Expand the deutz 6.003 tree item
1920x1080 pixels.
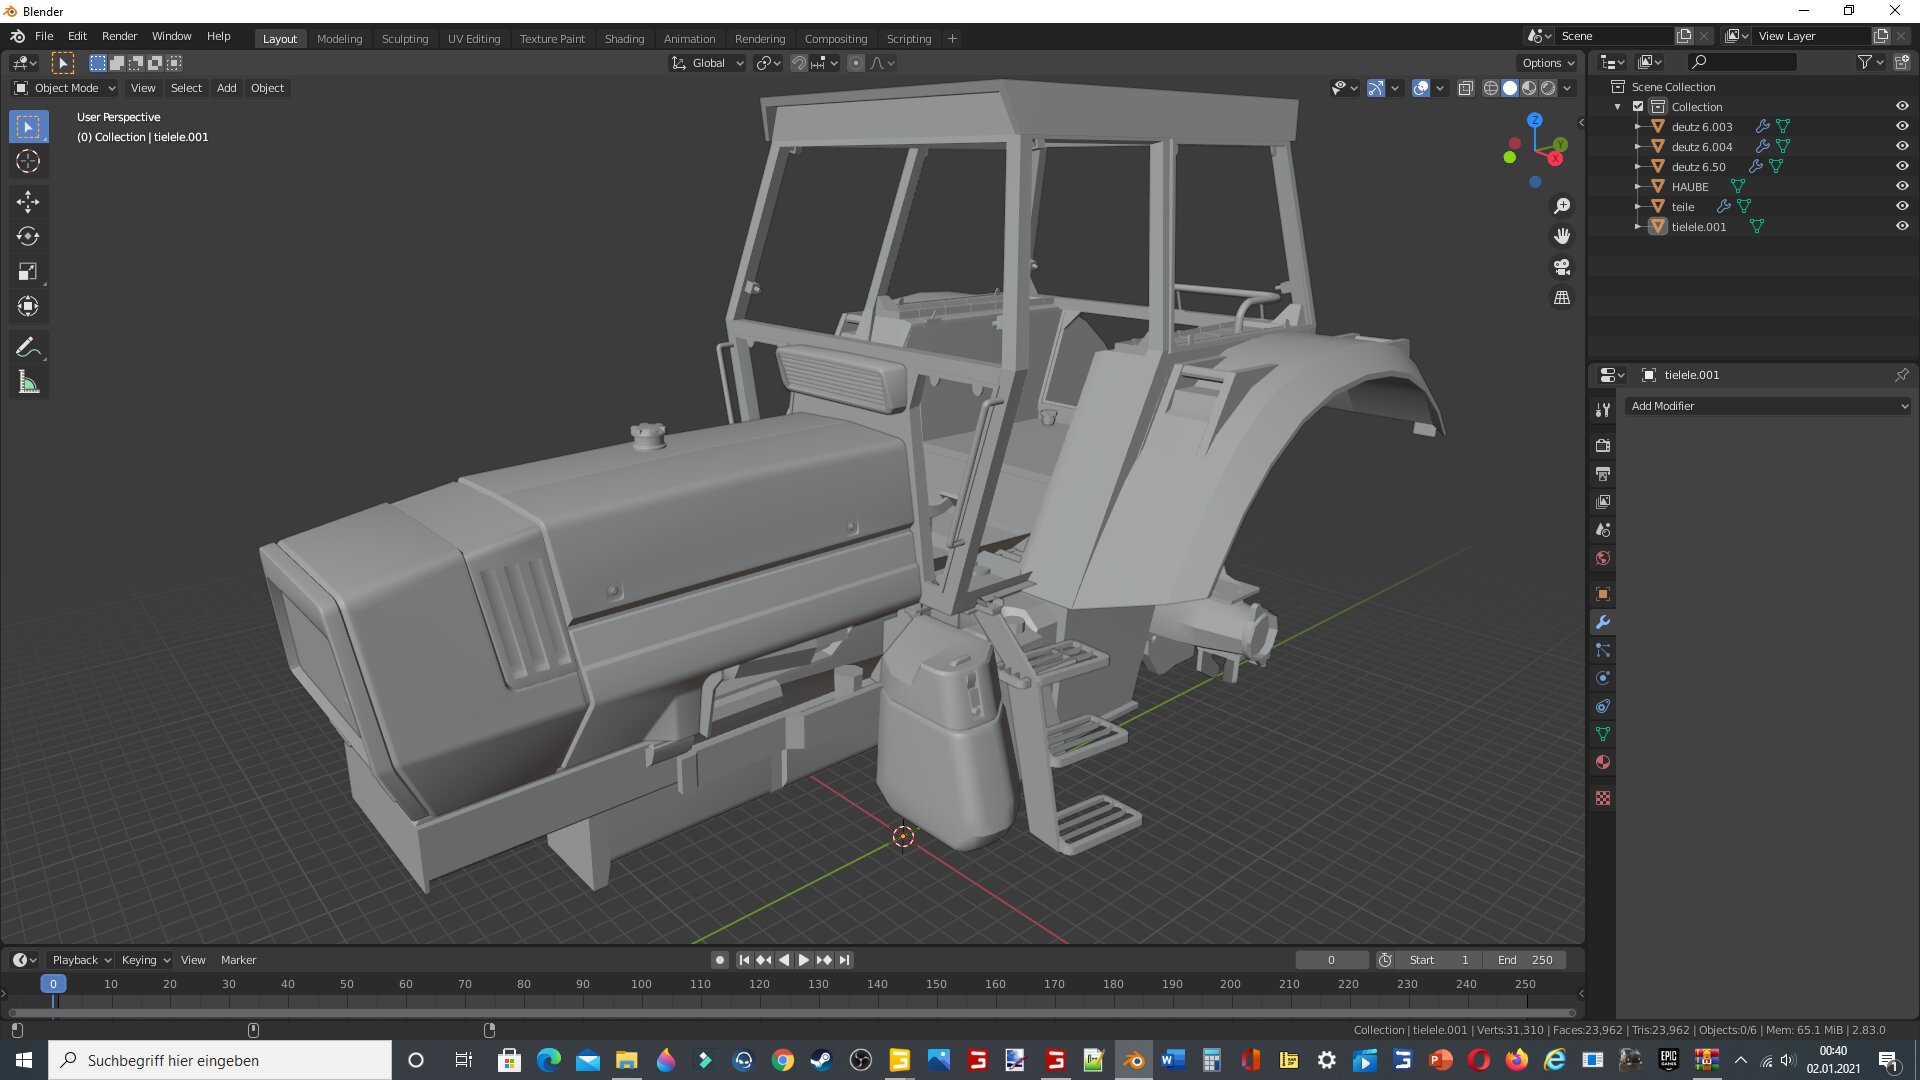(x=1637, y=127)
